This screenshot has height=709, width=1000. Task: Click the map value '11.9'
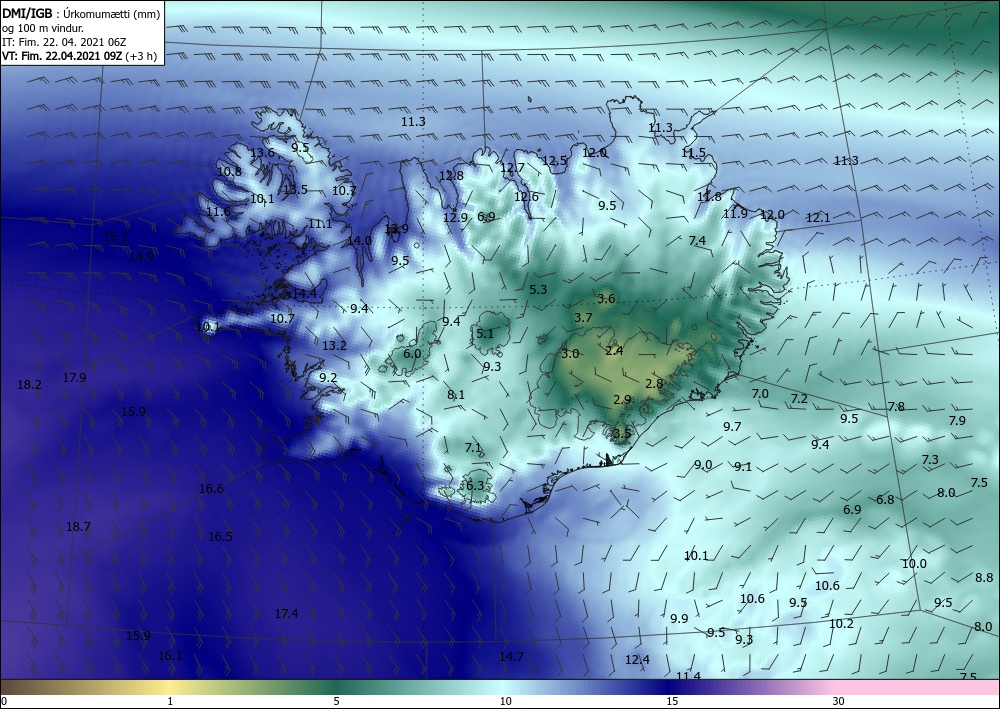click(x=735, y=214)
